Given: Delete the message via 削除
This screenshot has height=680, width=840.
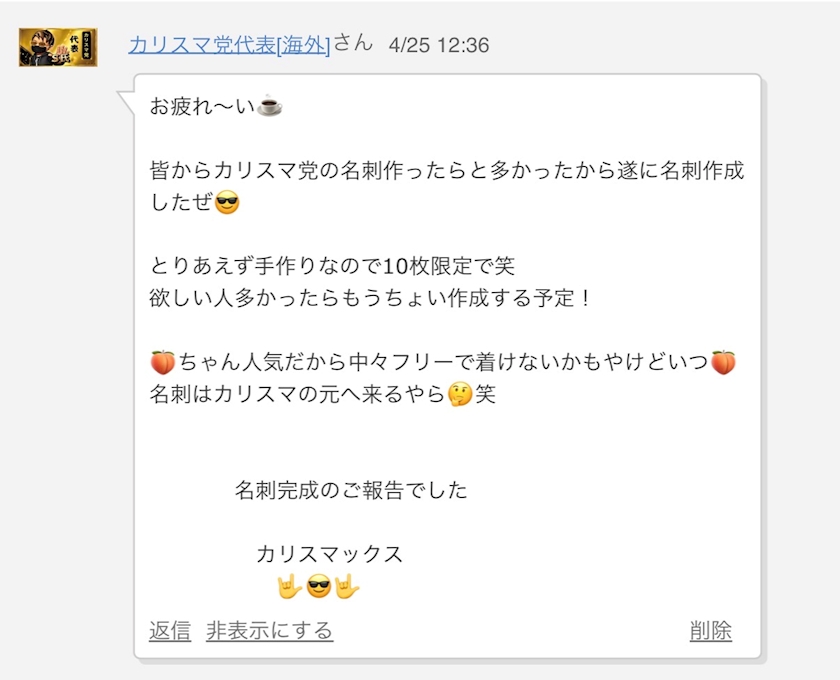Looking at the screenshot, I should [x=711, y=631].
